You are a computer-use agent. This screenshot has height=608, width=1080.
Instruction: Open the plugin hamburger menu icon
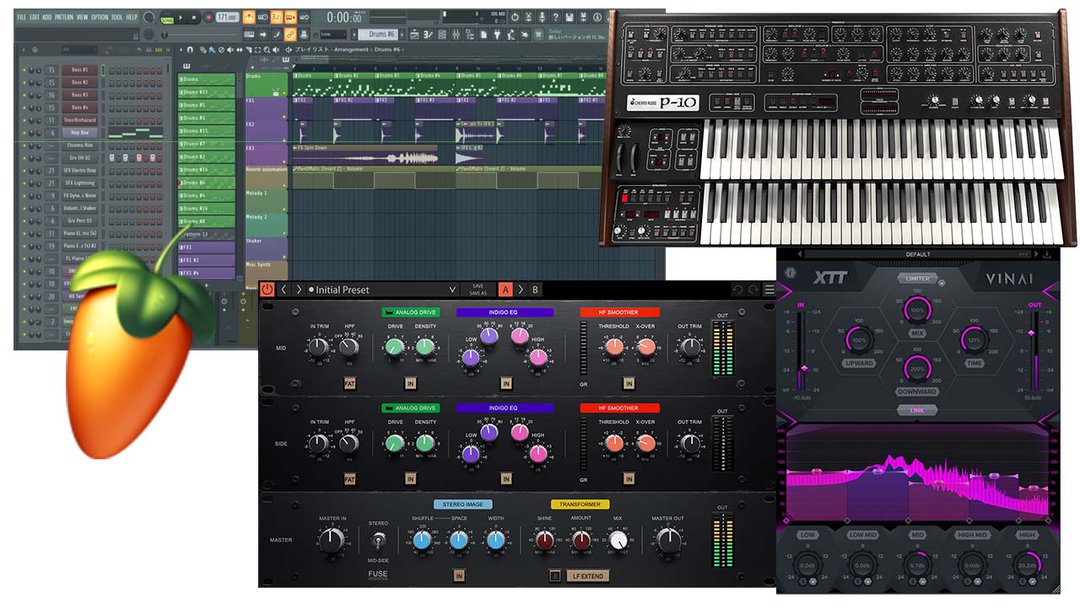click(769, 290)
